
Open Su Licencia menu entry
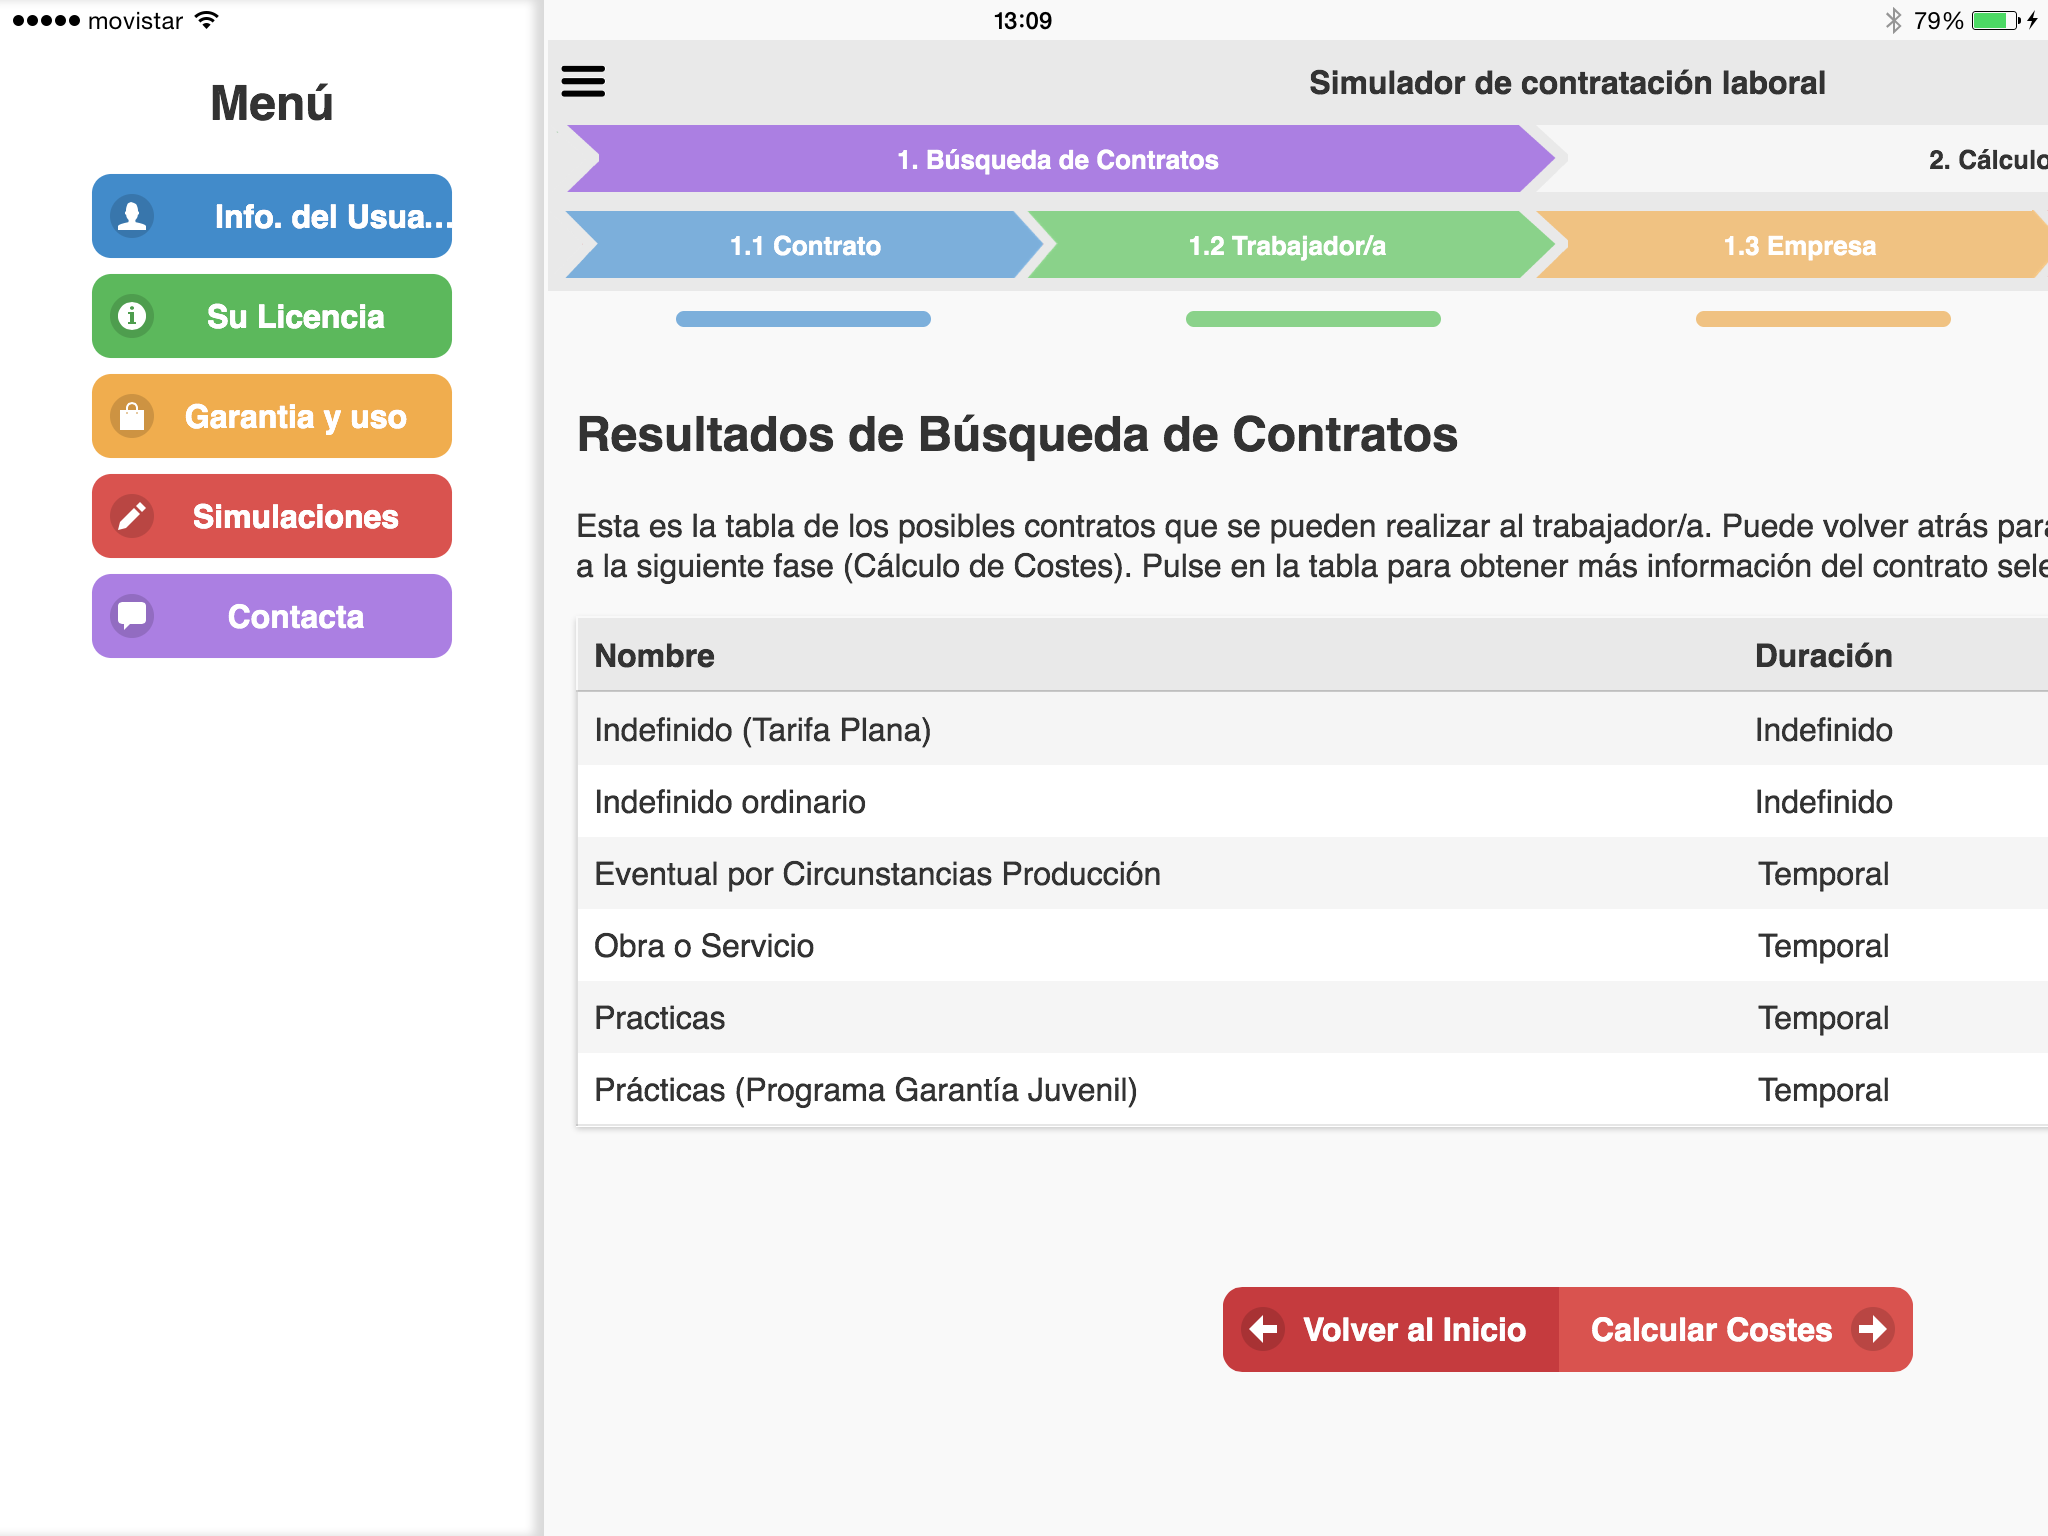(272, 316)
